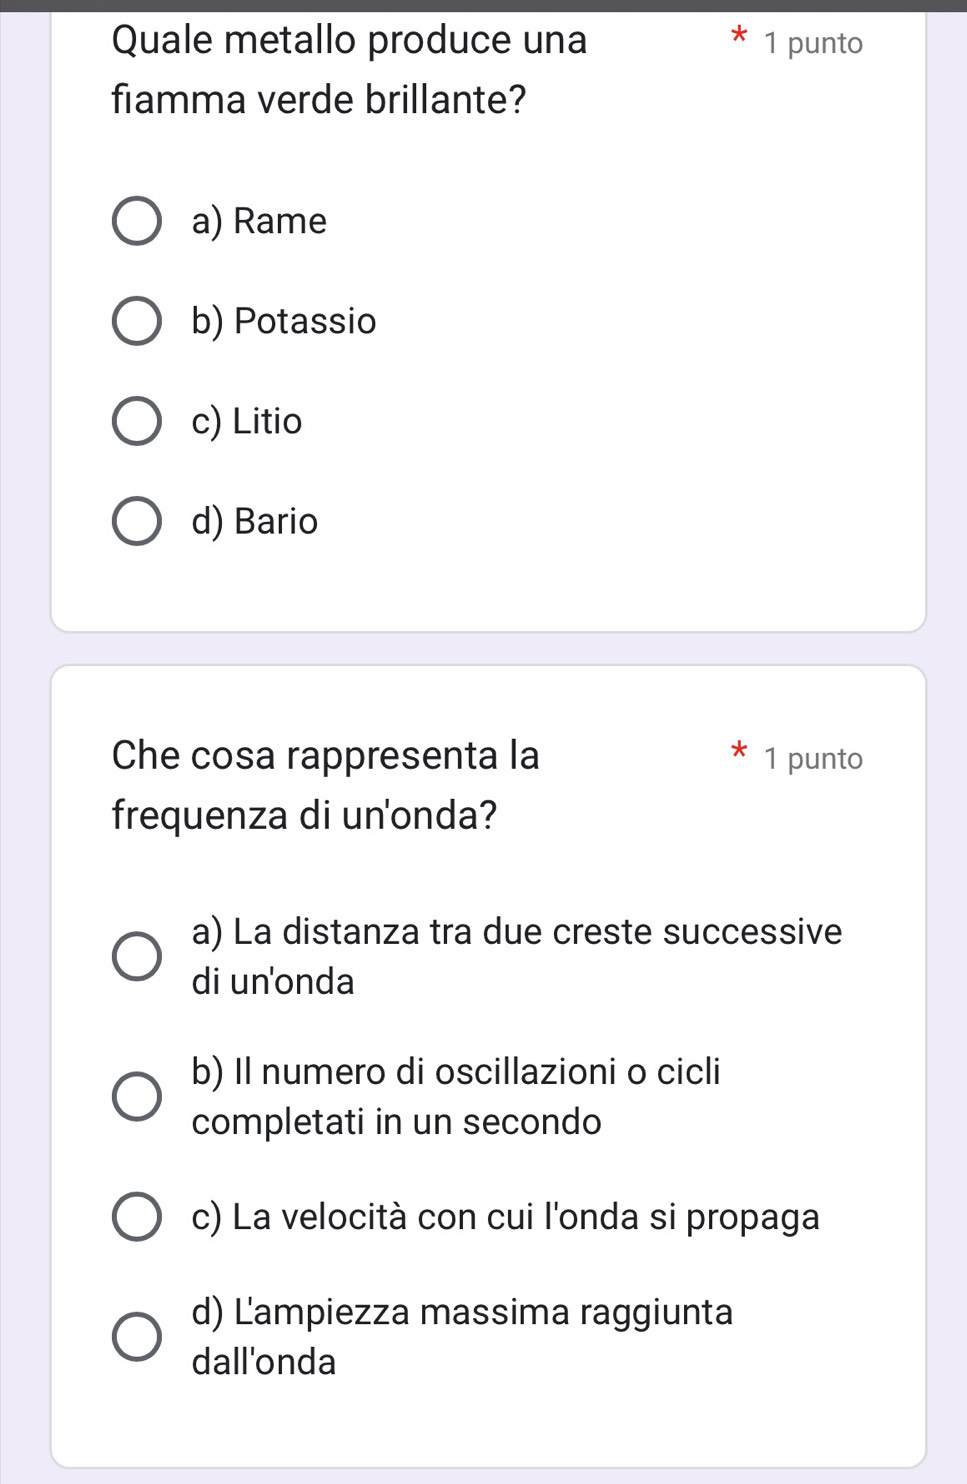Select radio for distanza tra due creste
The image size is (967, 1484).
[136, 957]
